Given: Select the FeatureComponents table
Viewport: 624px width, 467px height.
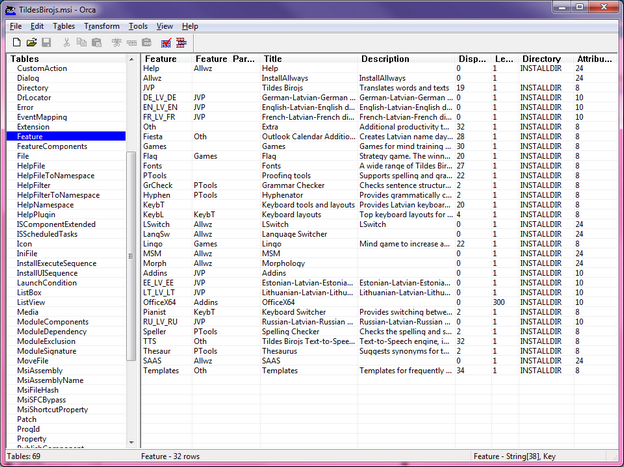Looking at the screenshot, I should tap(52, 146).
